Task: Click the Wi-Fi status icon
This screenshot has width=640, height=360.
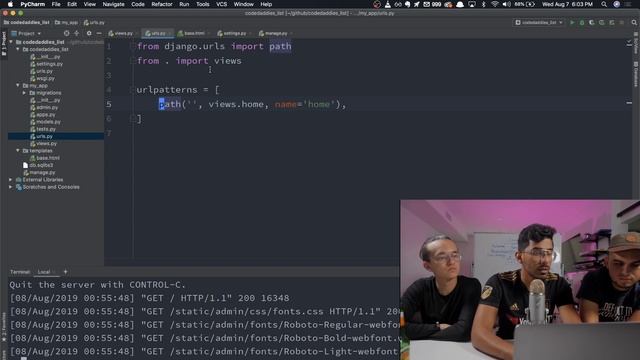Action: coord(495,4)
